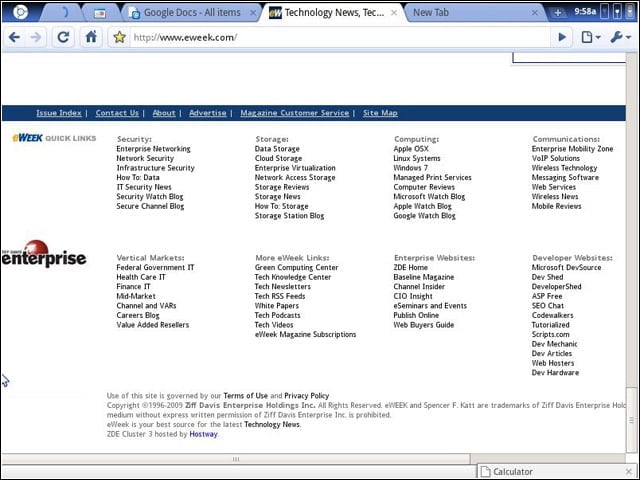Open the wrench tools menu
Screen dimensions: 640x480
point(620,38)
